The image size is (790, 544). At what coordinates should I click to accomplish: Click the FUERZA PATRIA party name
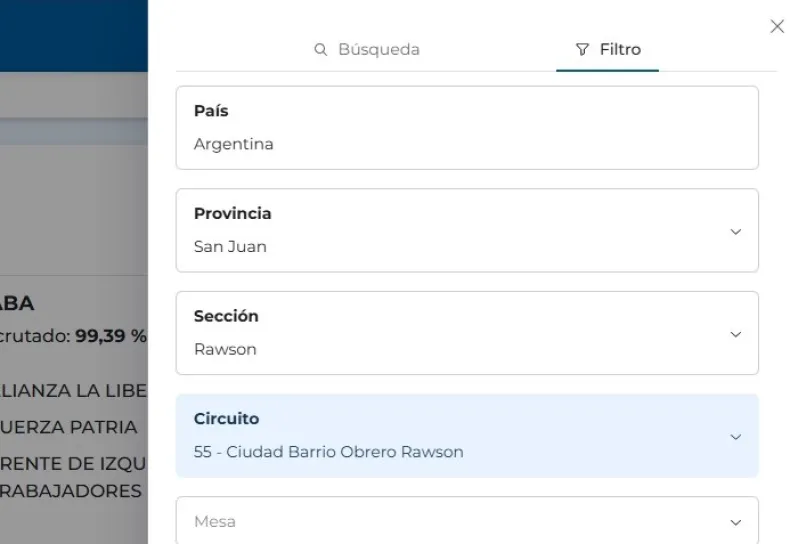(70, 427)
